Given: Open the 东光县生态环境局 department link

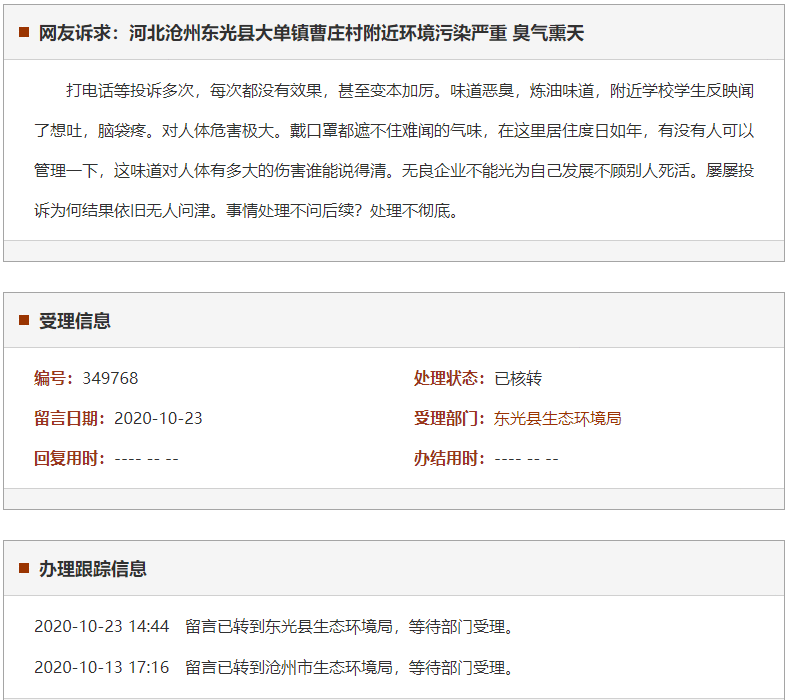Looking at the screenshot, I should [557, 418].
